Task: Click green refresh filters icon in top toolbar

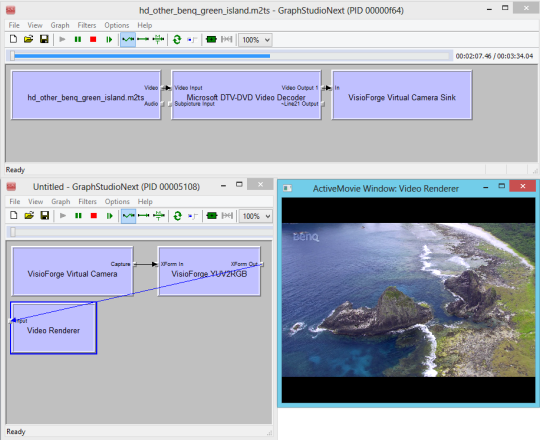Action: pyautogui.click(x=177, y=39)
